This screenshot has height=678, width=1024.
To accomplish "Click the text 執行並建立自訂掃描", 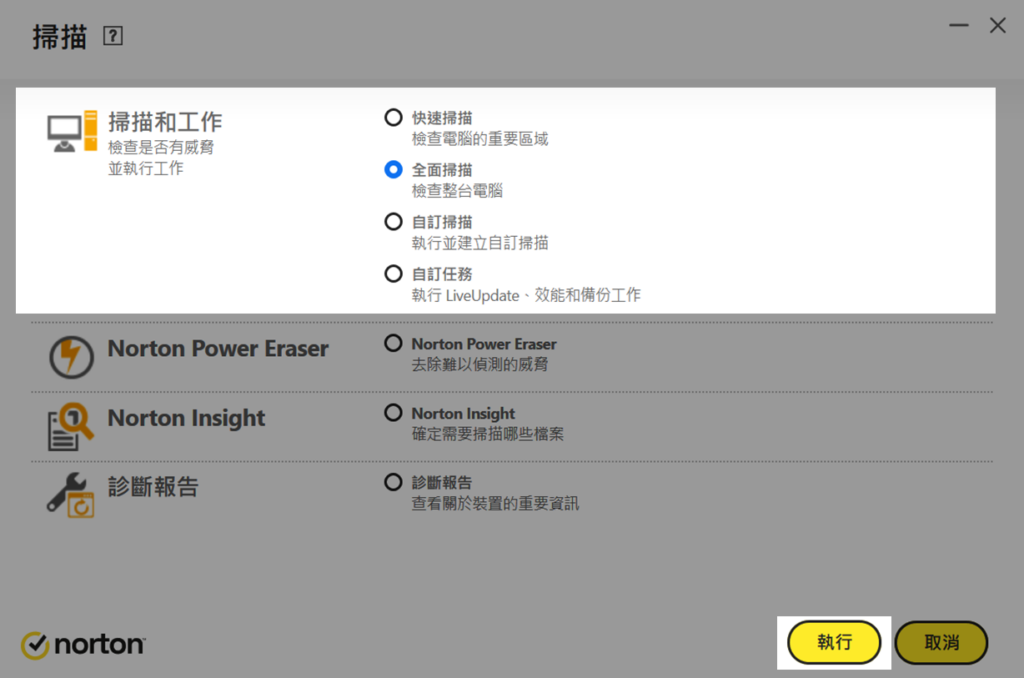I will pos(480,243).
